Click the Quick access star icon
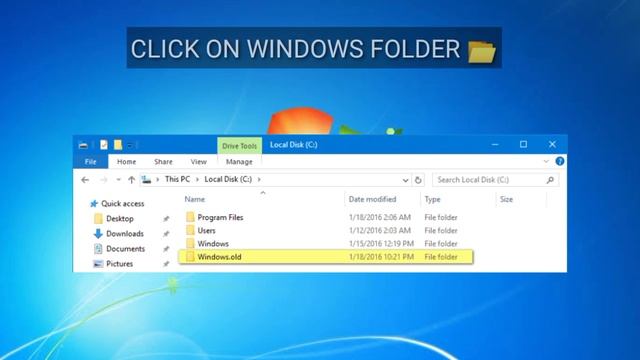This screenshot has height=360, width=640. pyautogui.click(x=94, y=203)
